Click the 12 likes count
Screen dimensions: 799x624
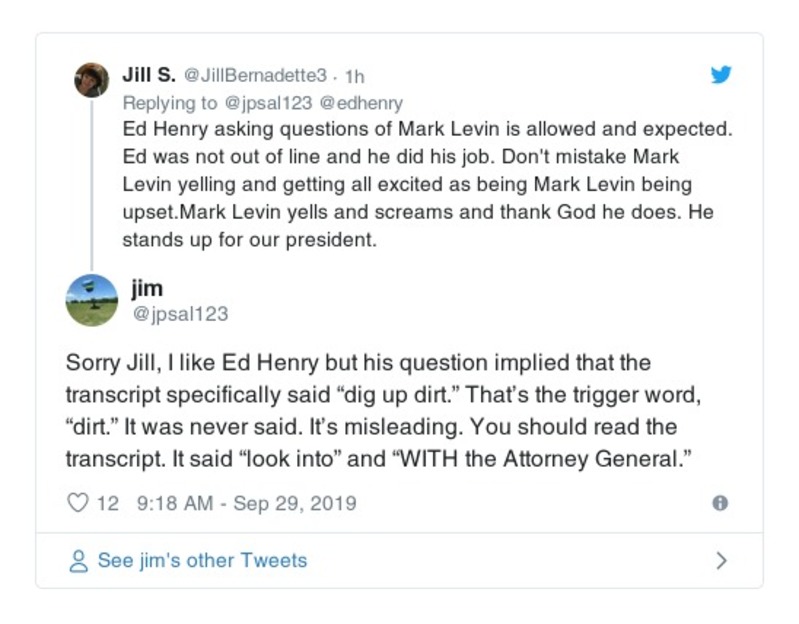[108, 503]
